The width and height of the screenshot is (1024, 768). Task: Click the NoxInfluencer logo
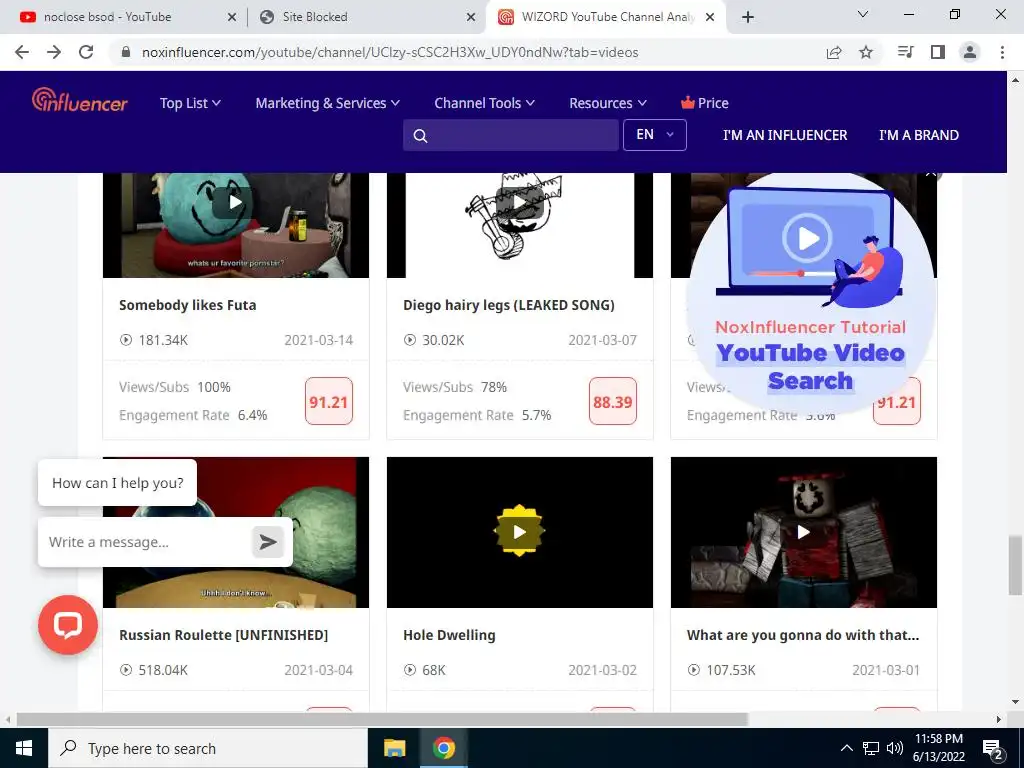[80, 100]
